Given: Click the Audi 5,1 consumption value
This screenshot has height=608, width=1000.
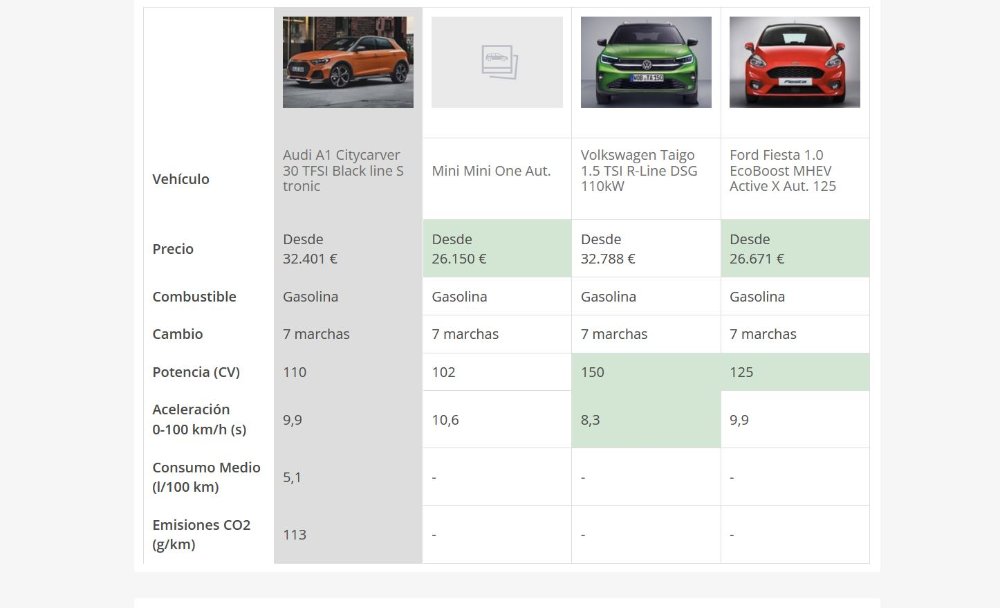Looking at the screenshot, I should [292, 477].
